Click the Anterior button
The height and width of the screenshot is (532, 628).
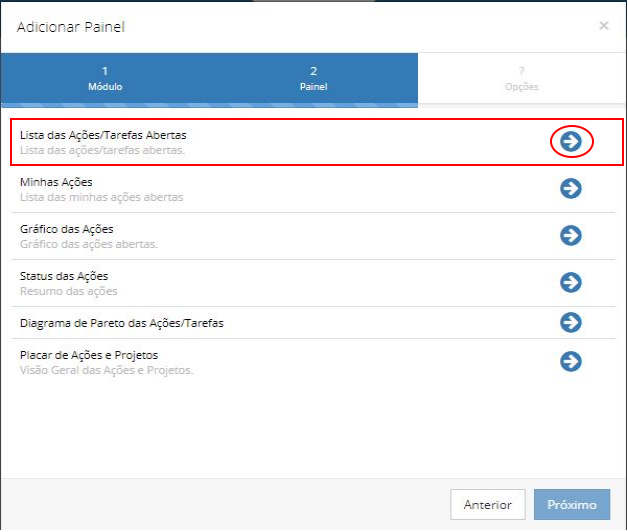(x=487, y=504)
